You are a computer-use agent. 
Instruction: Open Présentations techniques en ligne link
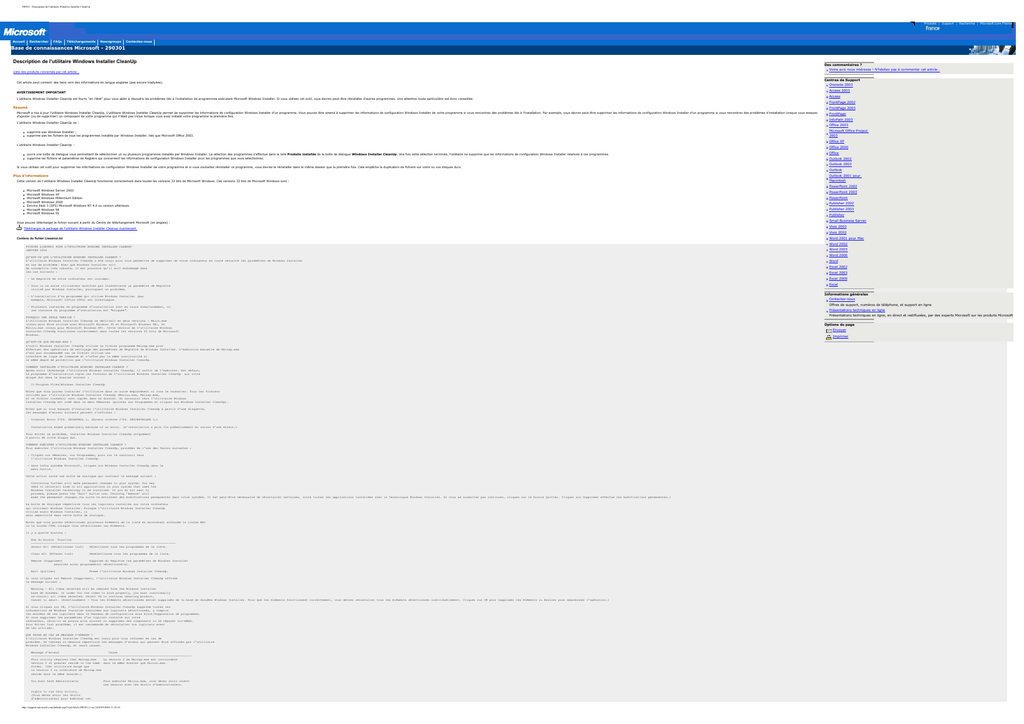(x=857, y=311)
